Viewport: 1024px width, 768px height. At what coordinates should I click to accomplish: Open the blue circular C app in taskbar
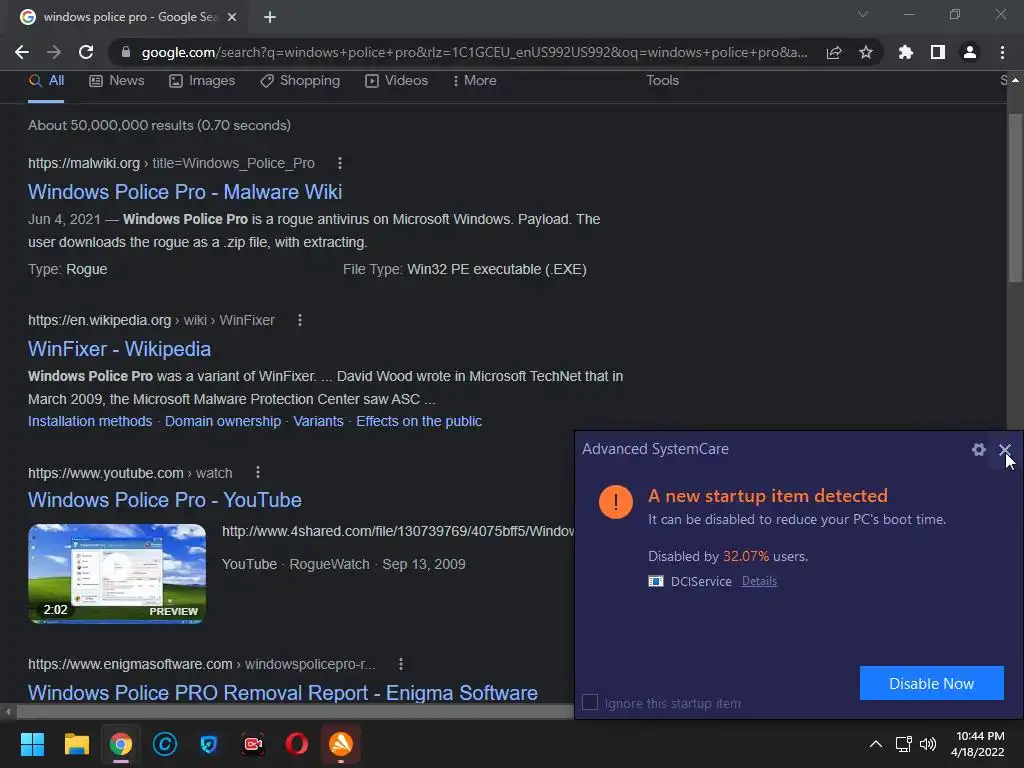pos(165,744)
